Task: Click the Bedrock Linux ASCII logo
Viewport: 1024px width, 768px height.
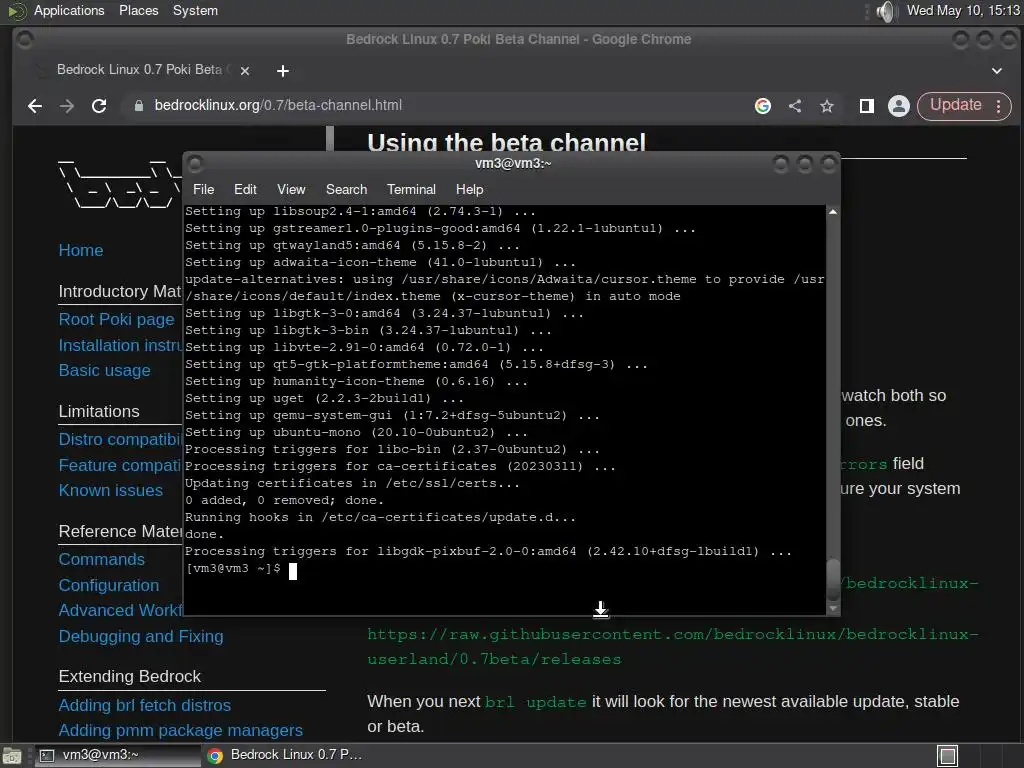Action: (120, 184)
